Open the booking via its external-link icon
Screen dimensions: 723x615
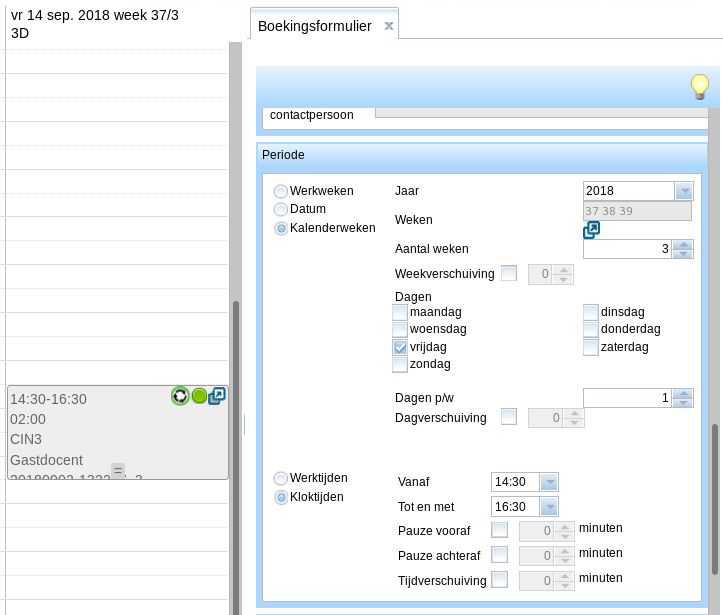click(x=217, y=396)
